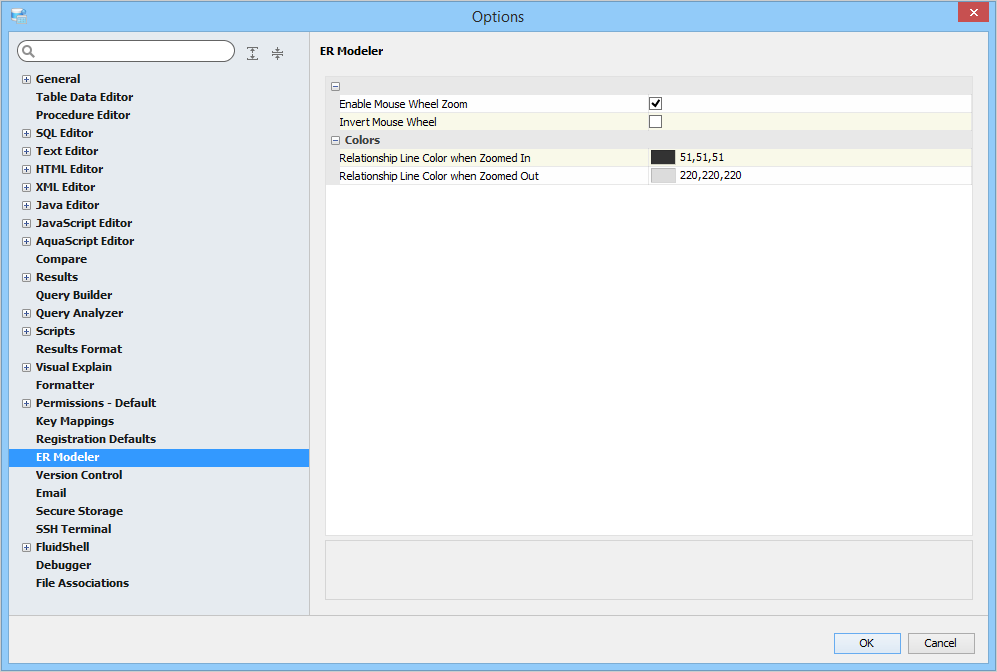Select the General tree item label
The width and height of the screenshot is (997, 672).
[x=58, y=79]
